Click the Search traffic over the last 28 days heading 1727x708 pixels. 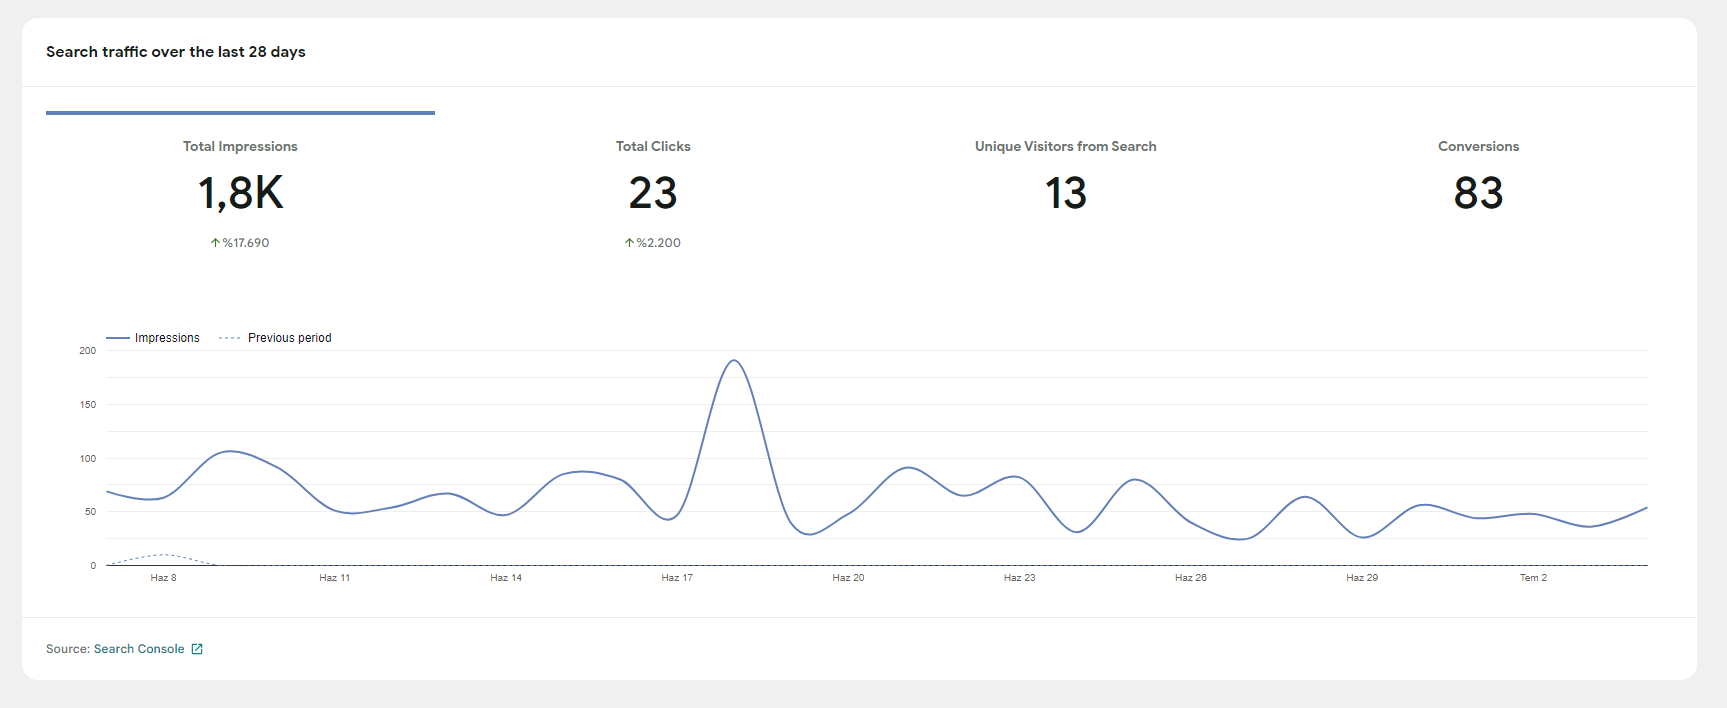176,52
